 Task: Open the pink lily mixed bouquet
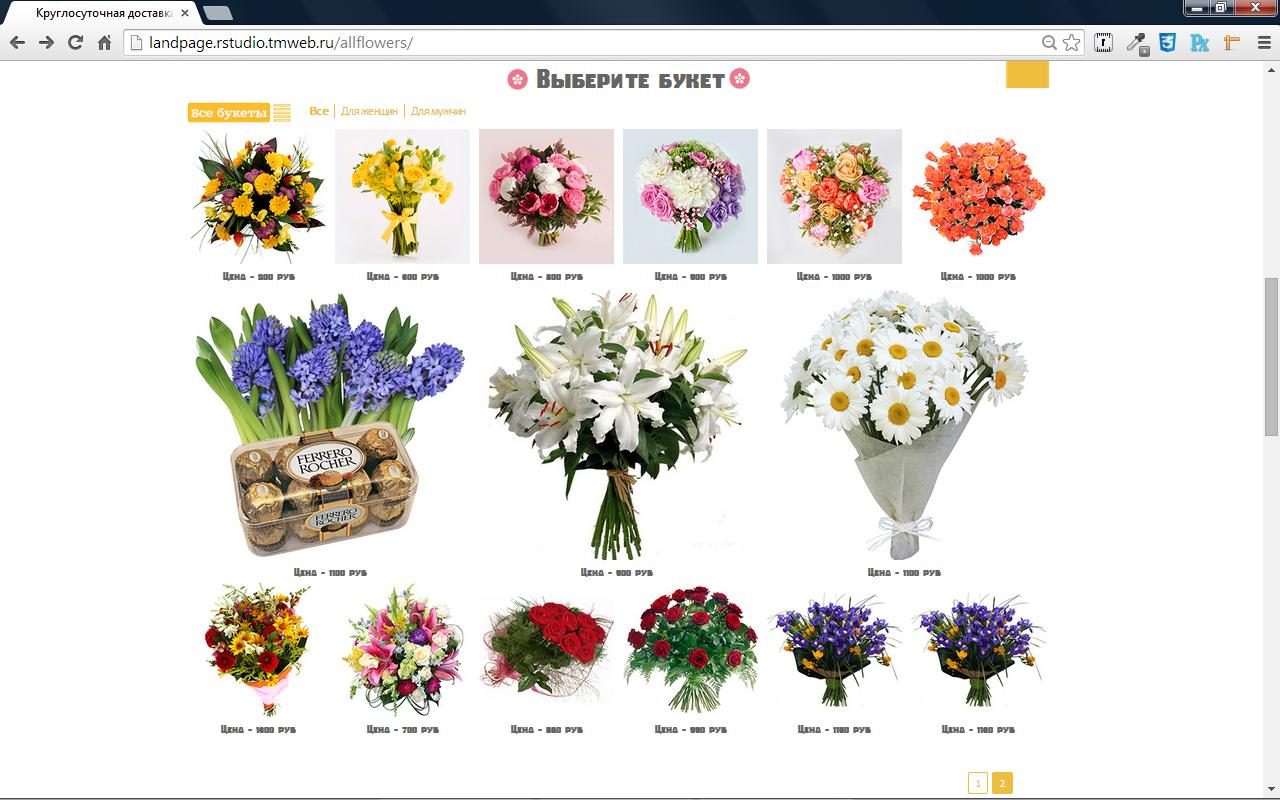point(402,650)
